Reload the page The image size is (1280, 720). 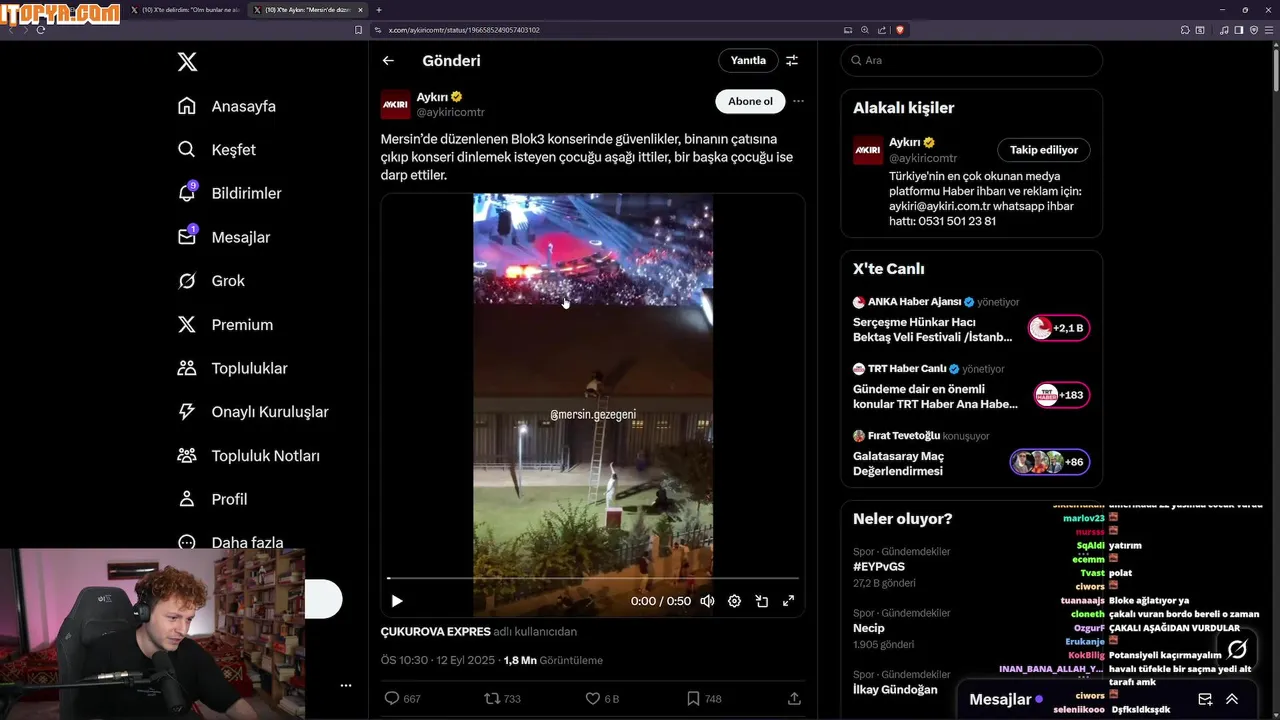point(41,30)
